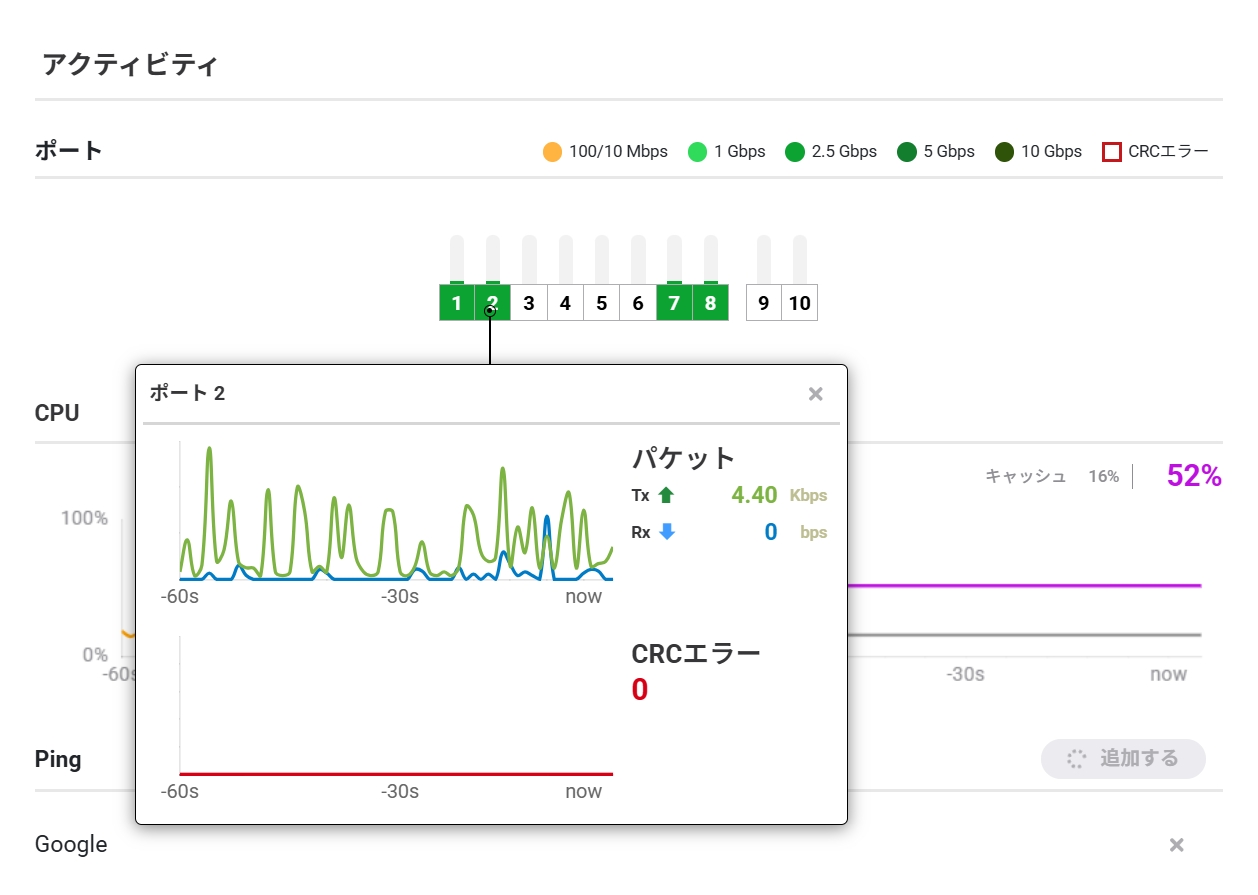Click port 1 indicator
The width and height of the screenshot is (1258, 895).
pyautogui.click(x=457, y=303)
